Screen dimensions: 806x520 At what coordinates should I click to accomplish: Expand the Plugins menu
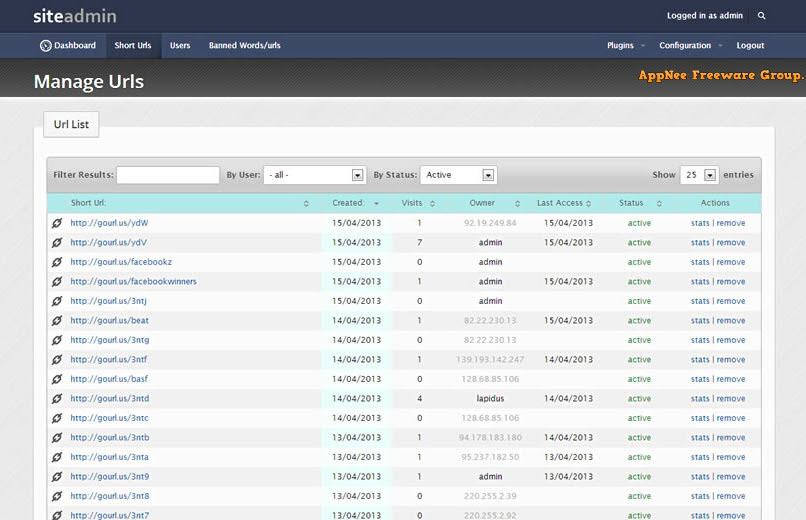pyautogui.click(x=626, y=46)
